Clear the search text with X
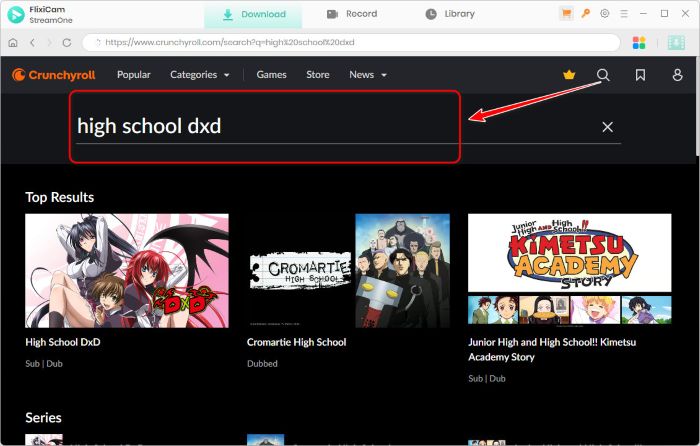The width and height of the screenshot is (700, 446). pos(607,127)
